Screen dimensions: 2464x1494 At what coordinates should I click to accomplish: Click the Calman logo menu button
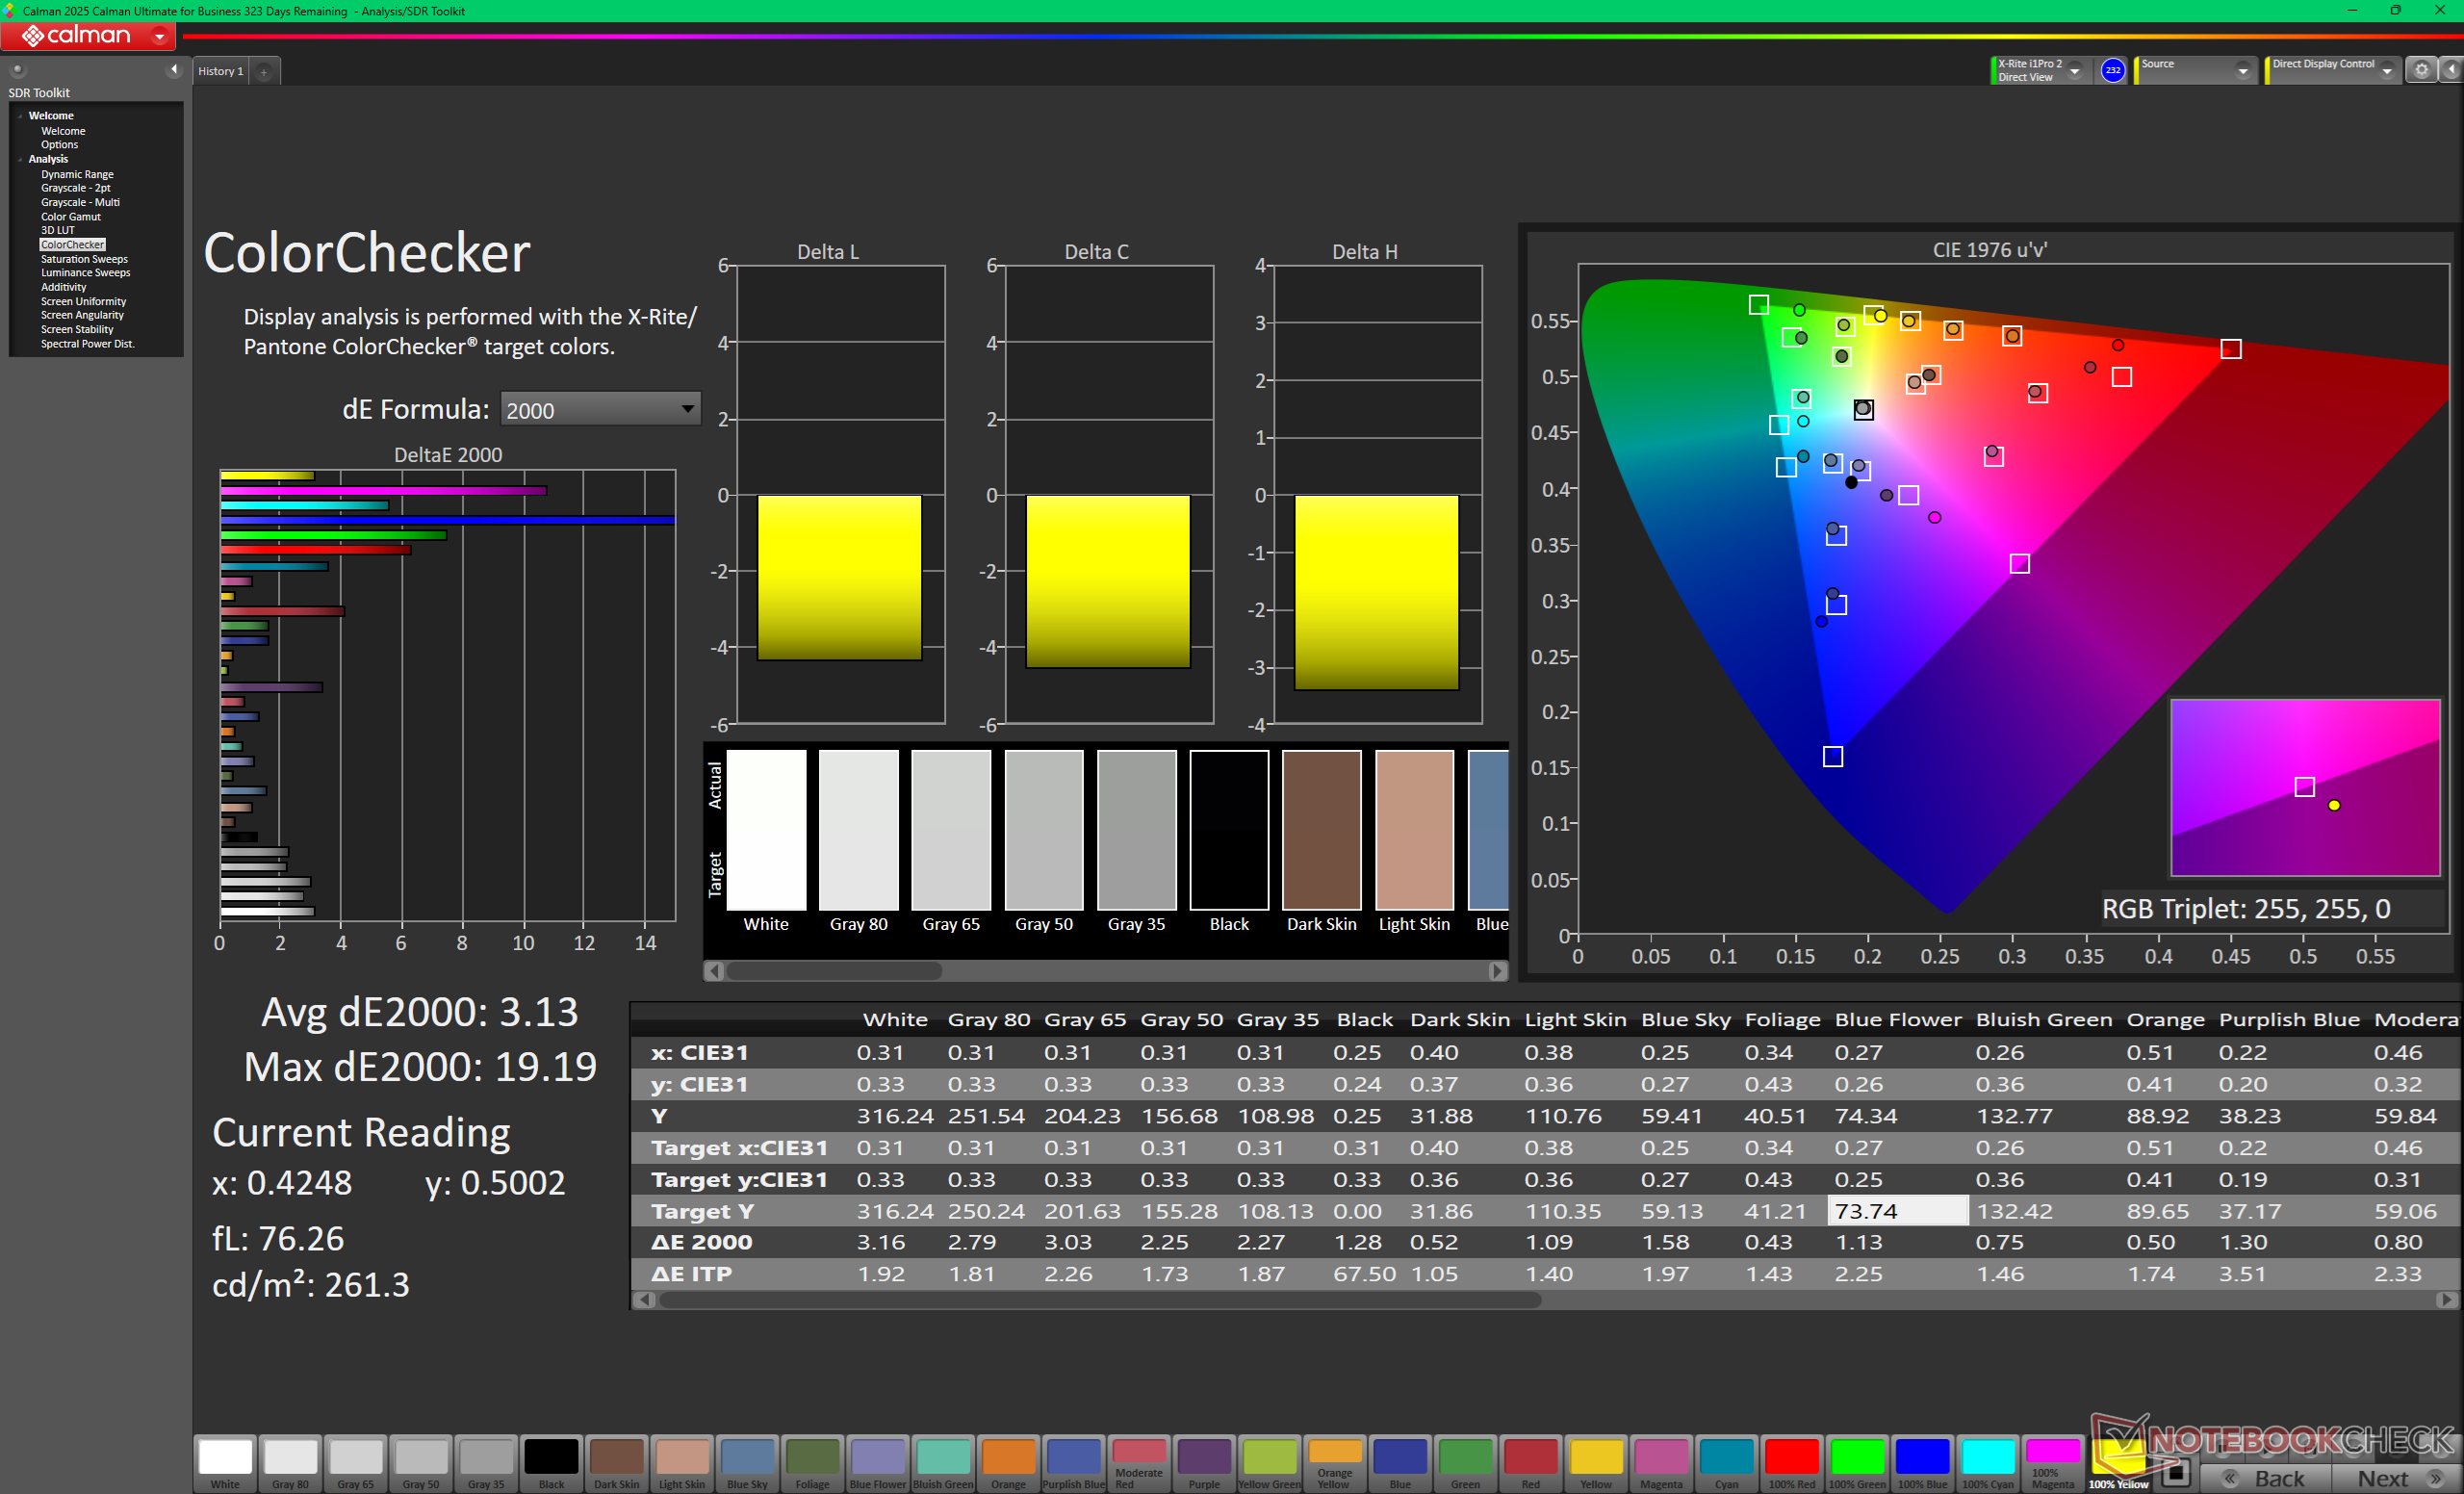point(88,36)
